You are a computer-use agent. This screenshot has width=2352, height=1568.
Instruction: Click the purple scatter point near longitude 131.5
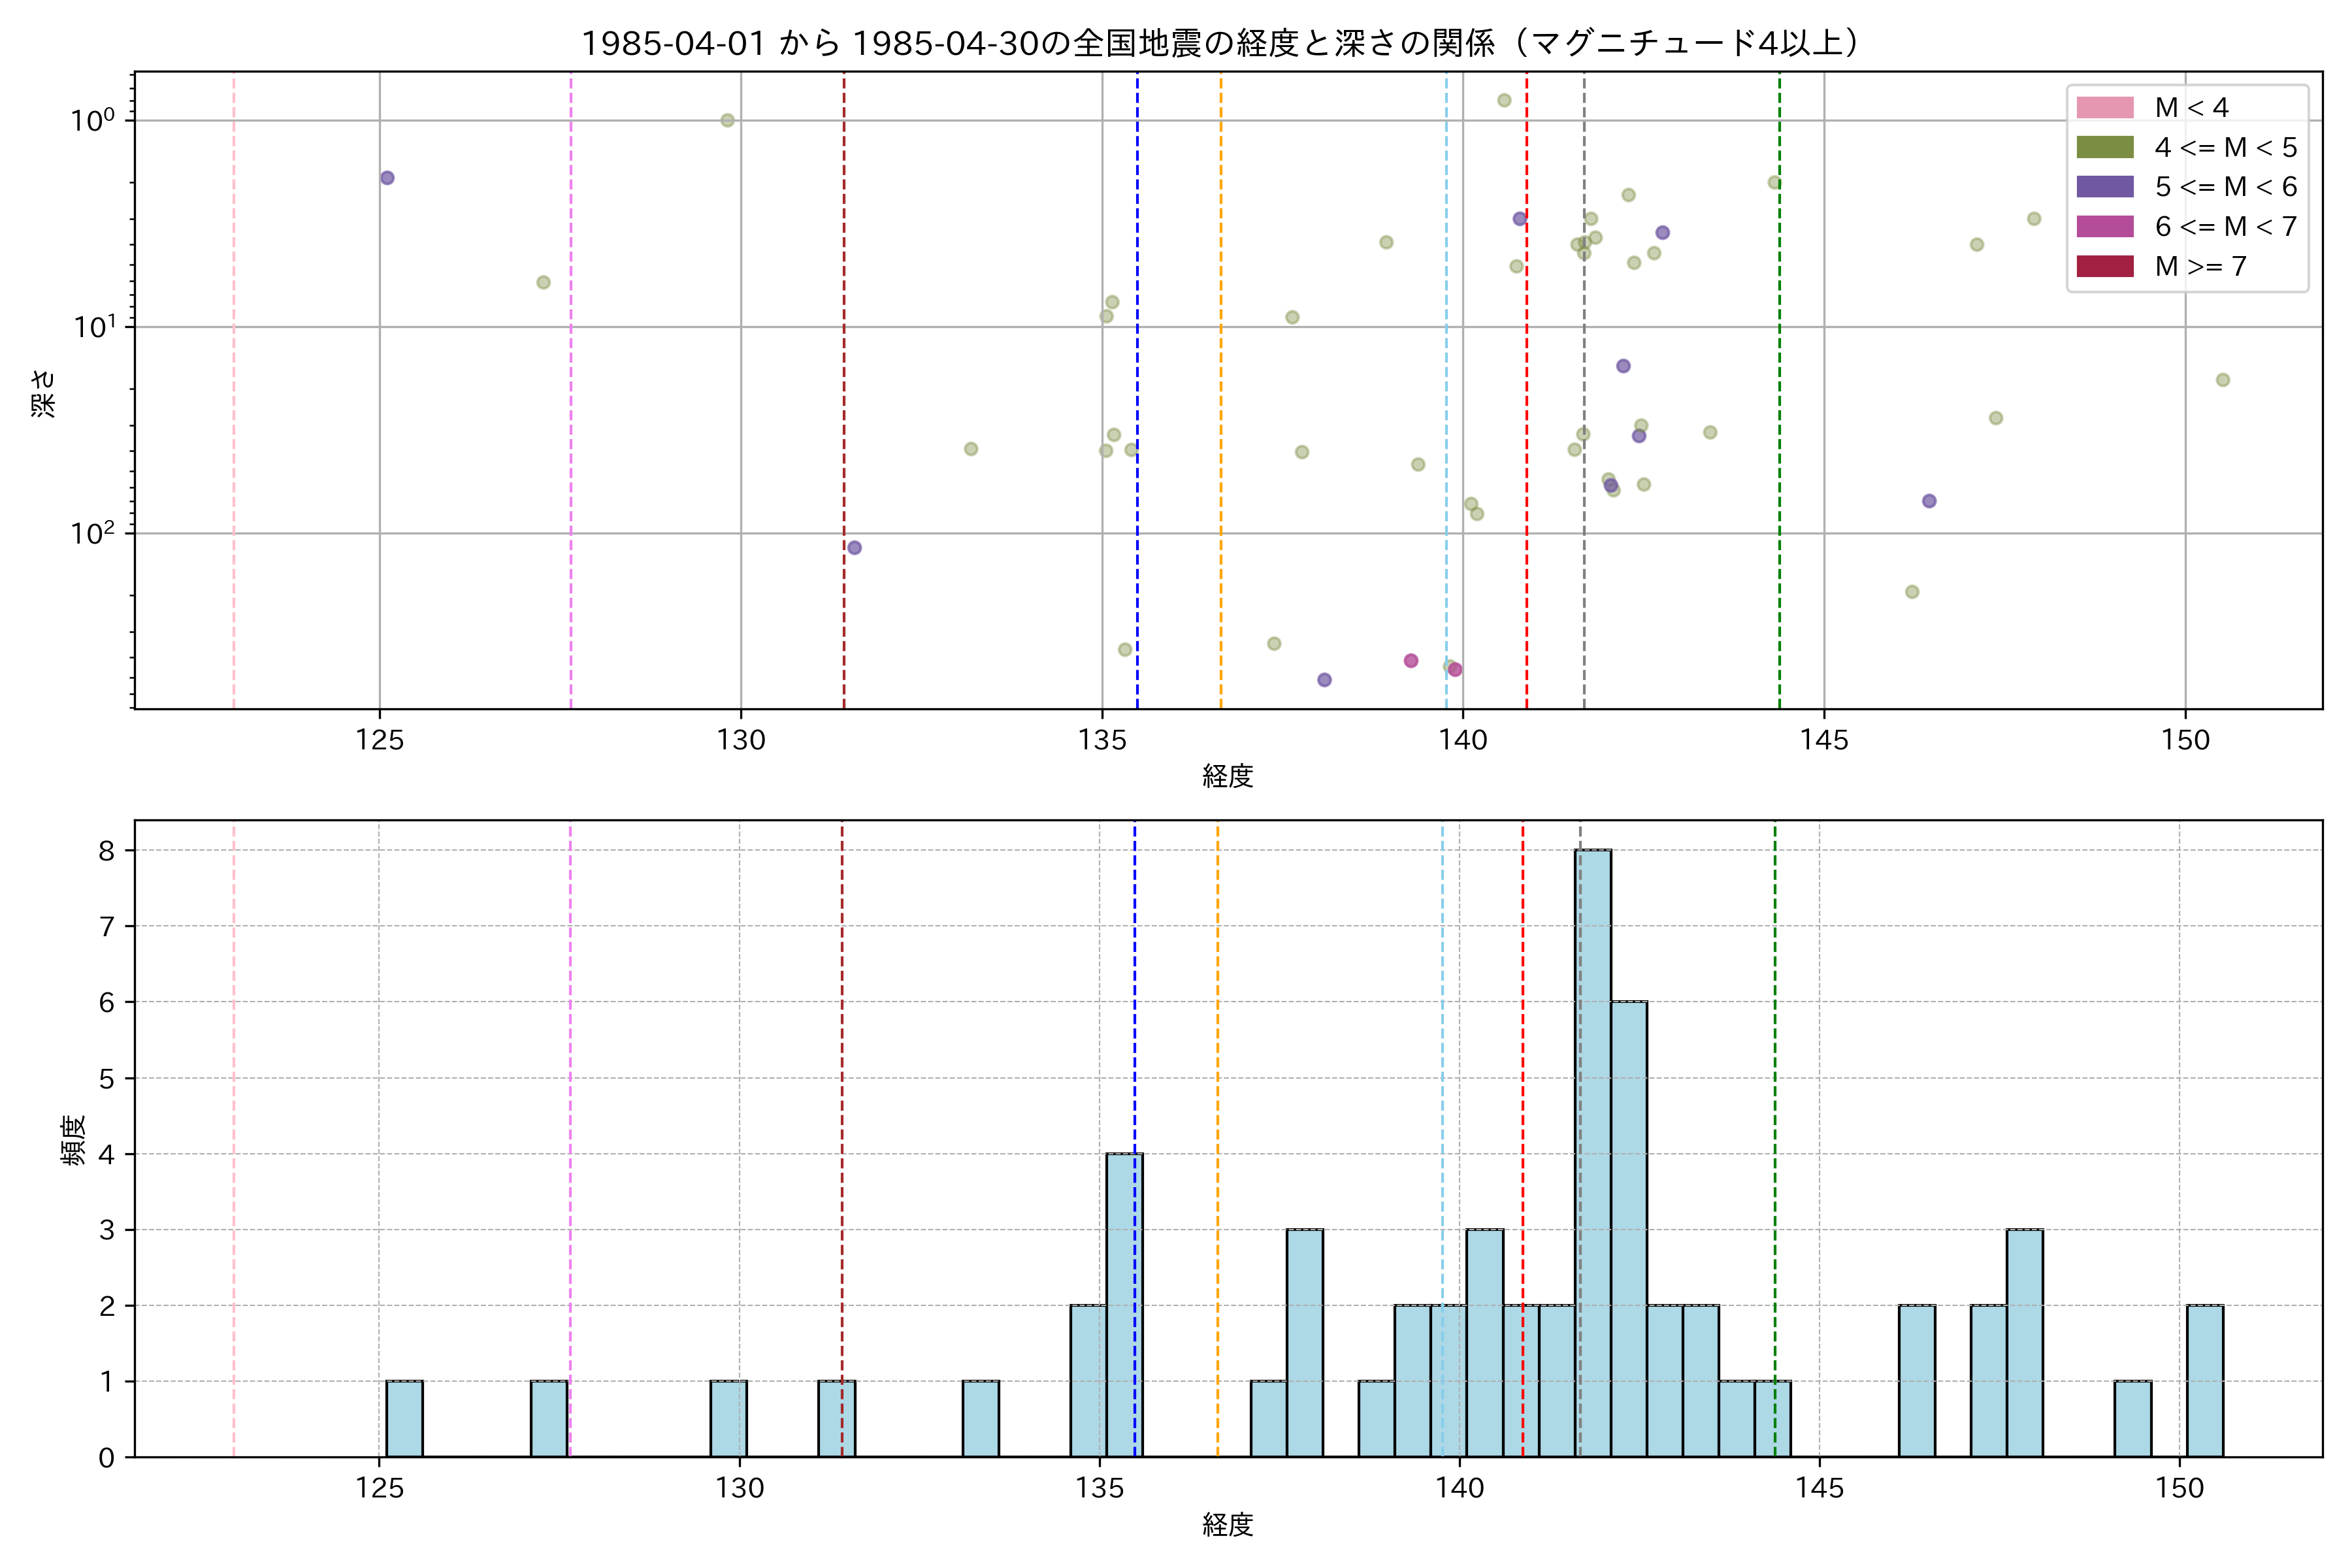coord(854,547)
